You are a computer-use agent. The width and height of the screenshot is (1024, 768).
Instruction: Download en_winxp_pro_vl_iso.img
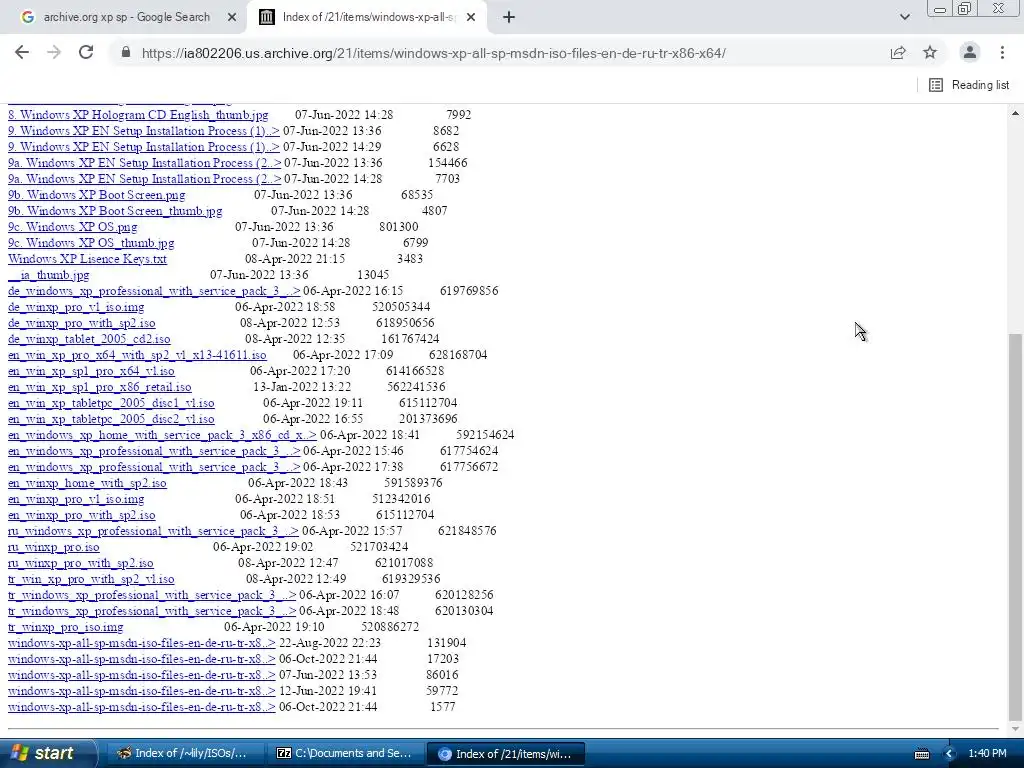click(76, 499)
